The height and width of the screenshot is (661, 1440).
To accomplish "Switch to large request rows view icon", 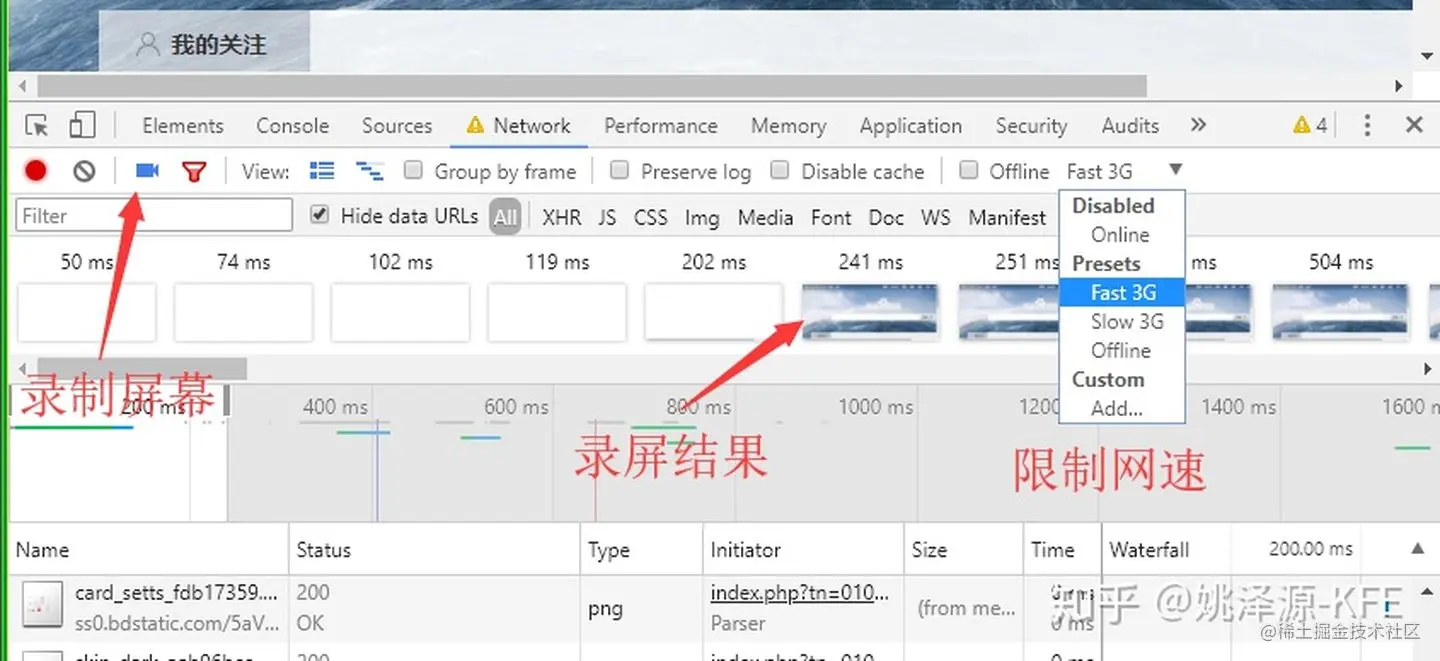I will pos(322,171).
